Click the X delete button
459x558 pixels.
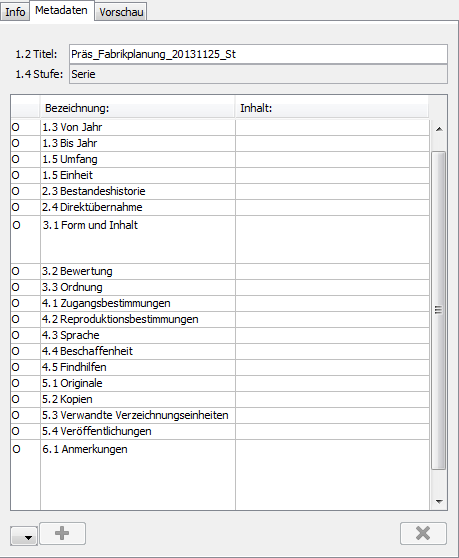coord(423,533)
